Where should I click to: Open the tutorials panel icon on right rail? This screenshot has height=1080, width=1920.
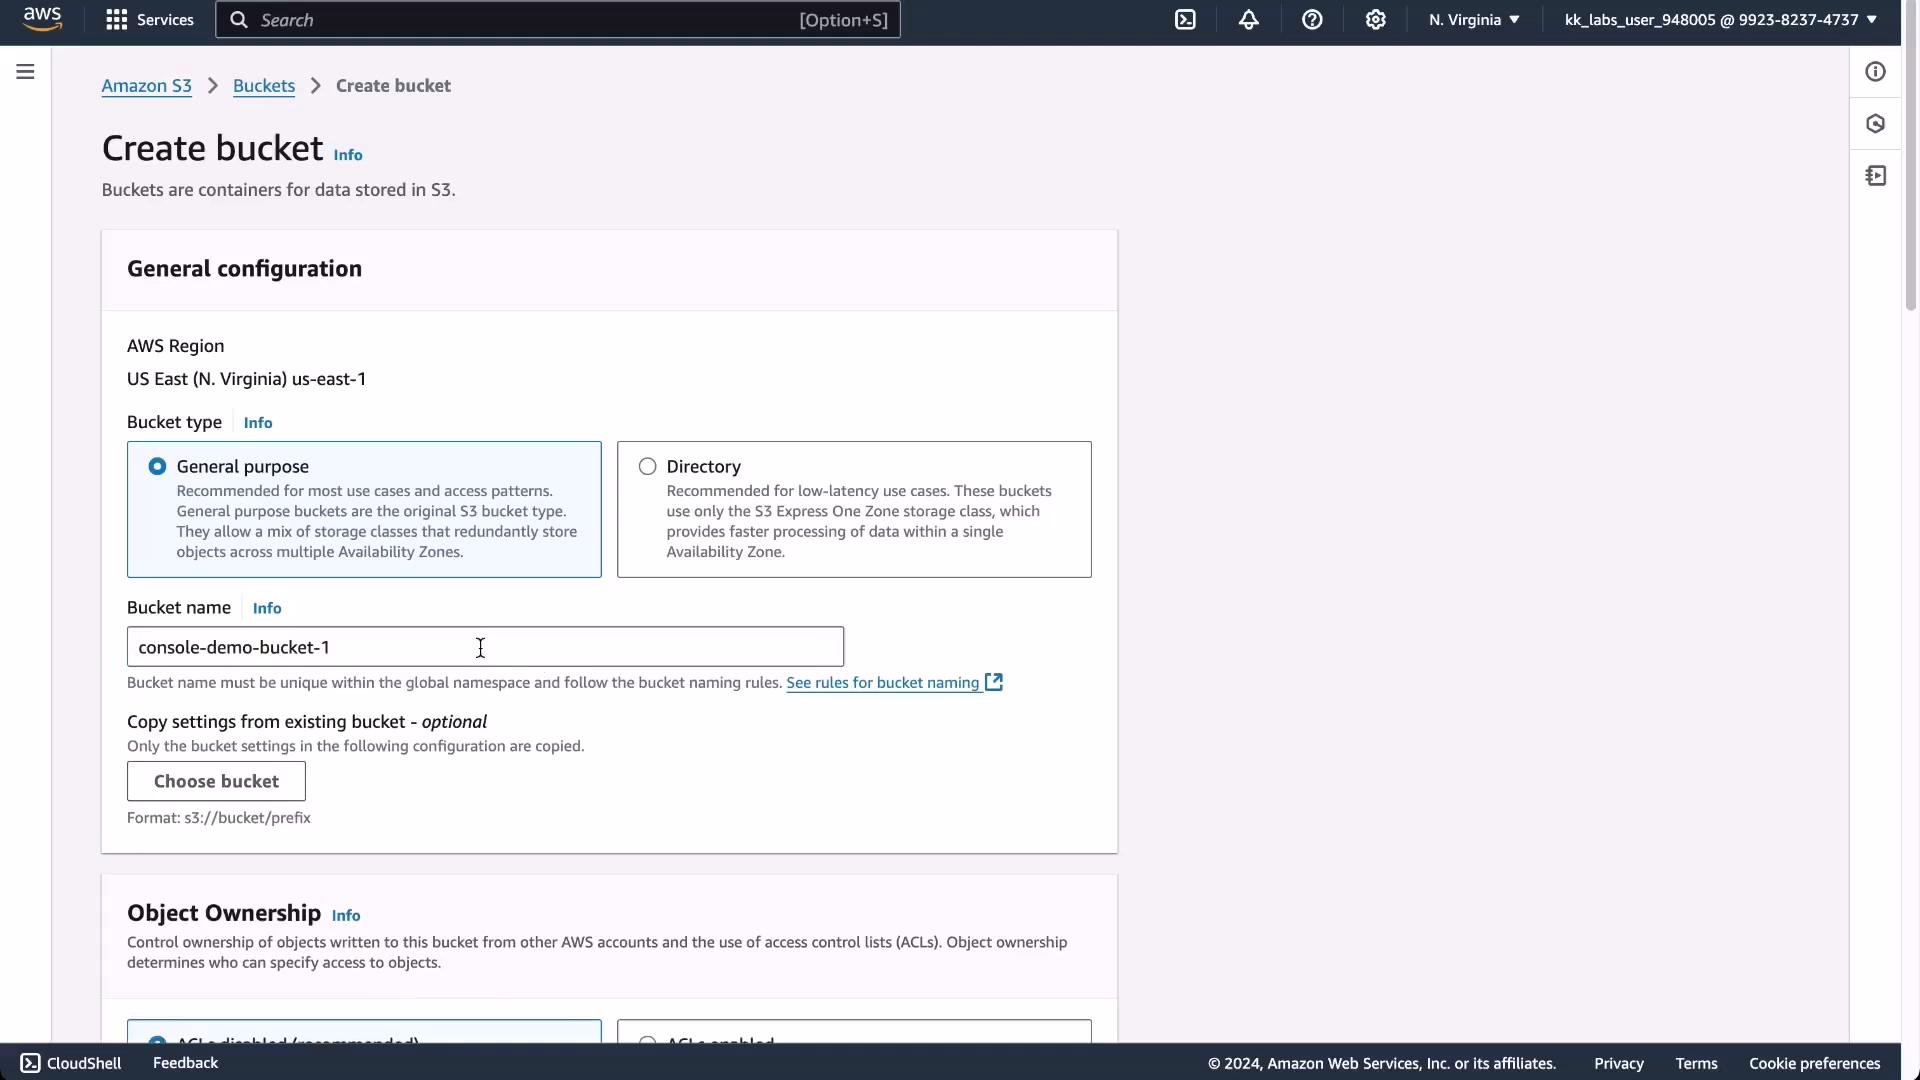[1876, 176]
